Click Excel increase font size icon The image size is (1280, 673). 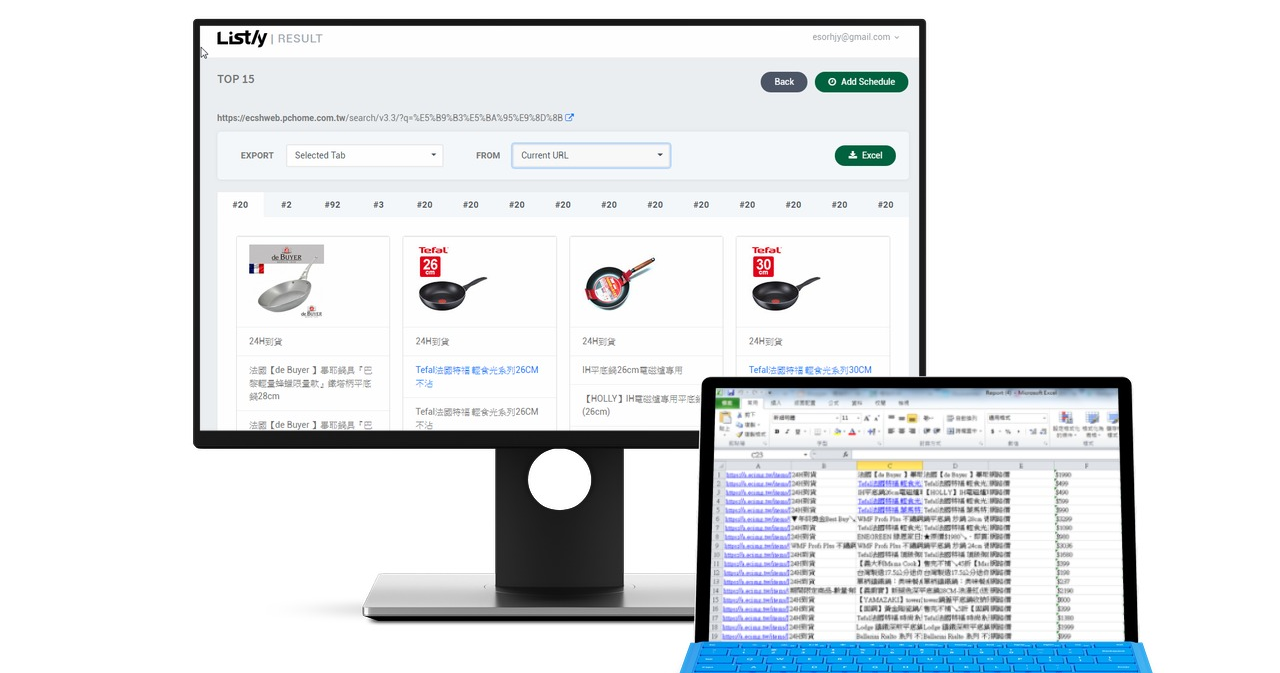click(867, 418)
